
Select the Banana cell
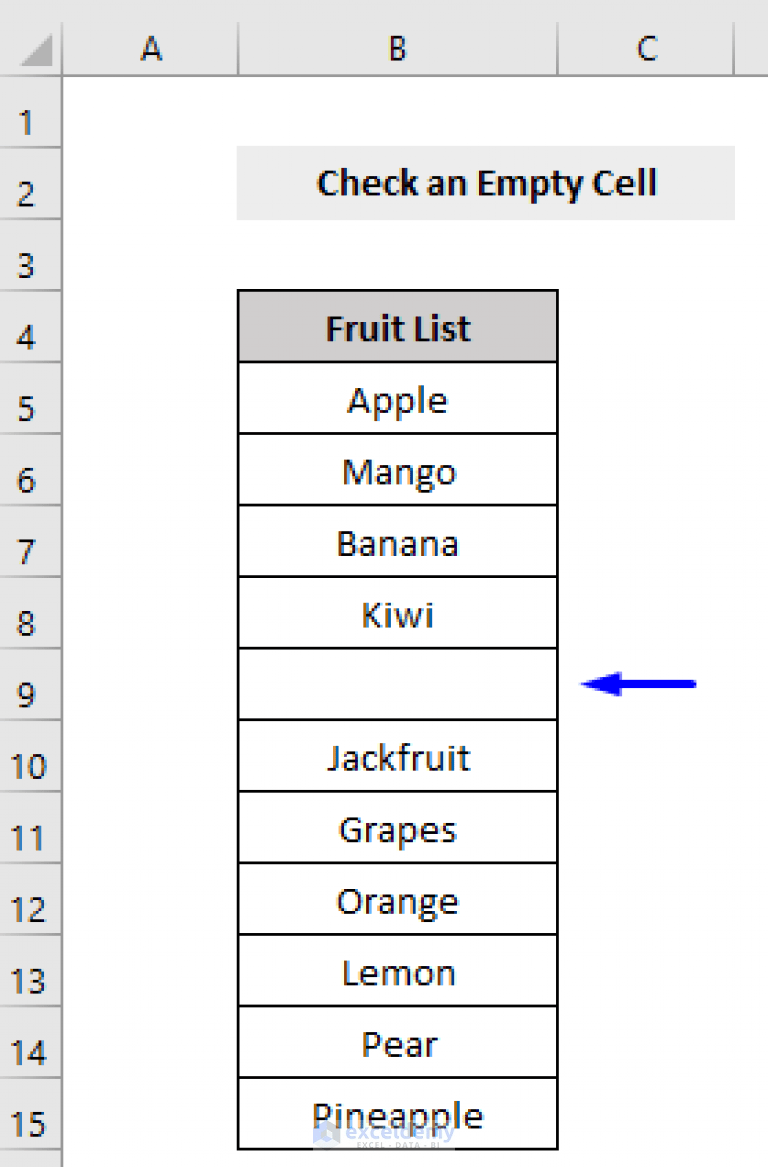point(397,541)
